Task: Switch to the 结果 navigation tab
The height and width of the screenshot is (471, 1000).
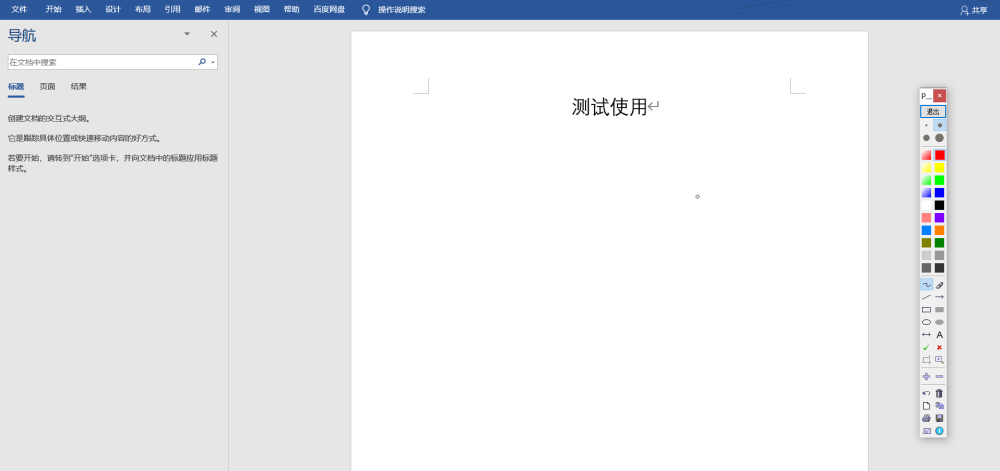Action: 78,87
